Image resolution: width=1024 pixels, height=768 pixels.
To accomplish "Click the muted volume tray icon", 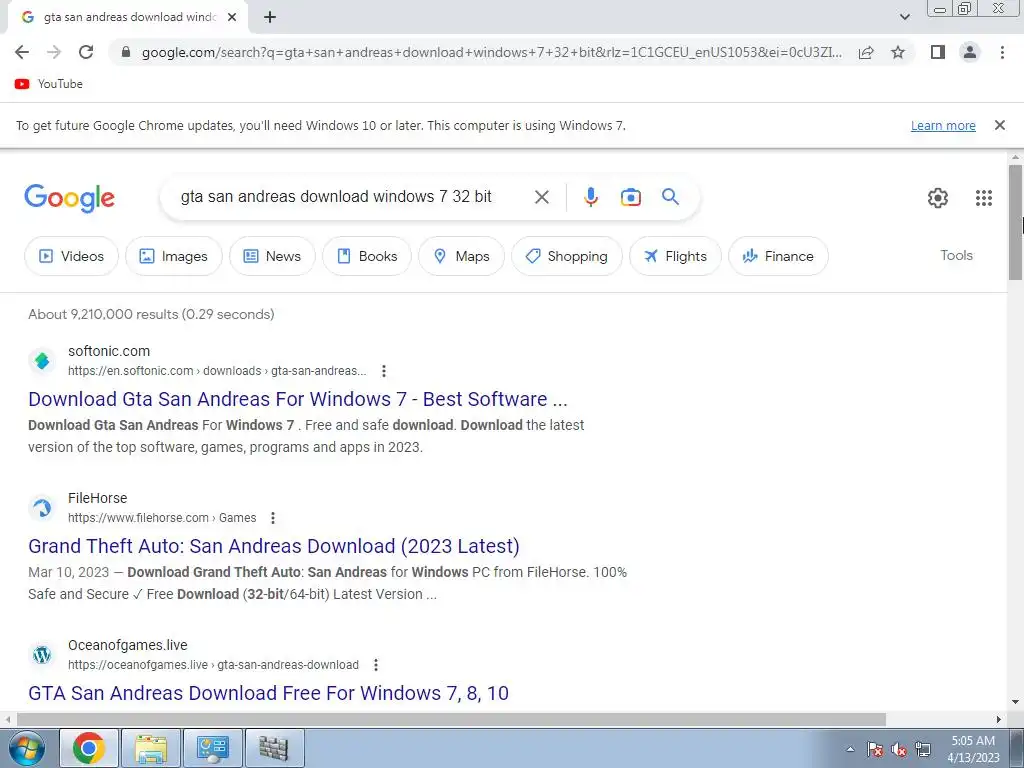I will (x=899, y=750).
